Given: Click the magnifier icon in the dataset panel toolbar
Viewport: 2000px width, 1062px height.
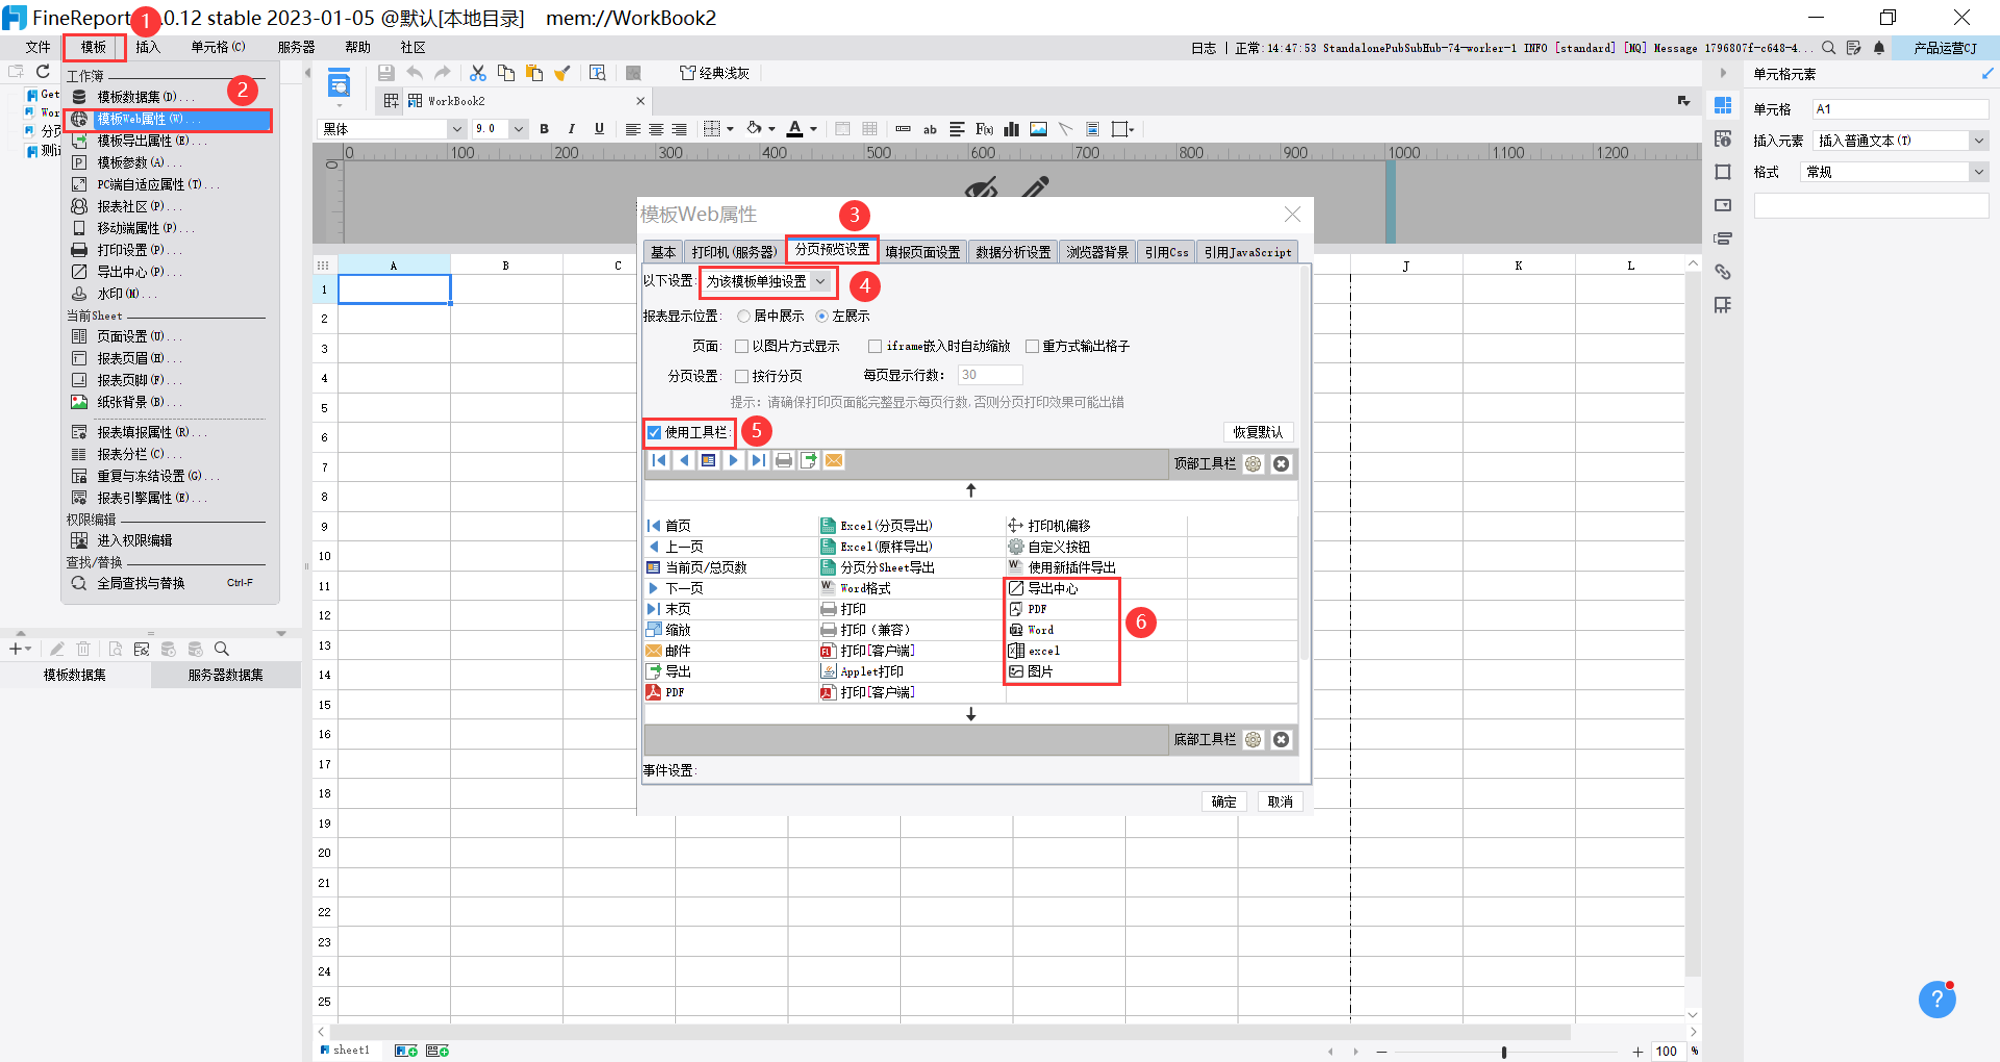Looking at the screenshot, I should tap(222, 649).
